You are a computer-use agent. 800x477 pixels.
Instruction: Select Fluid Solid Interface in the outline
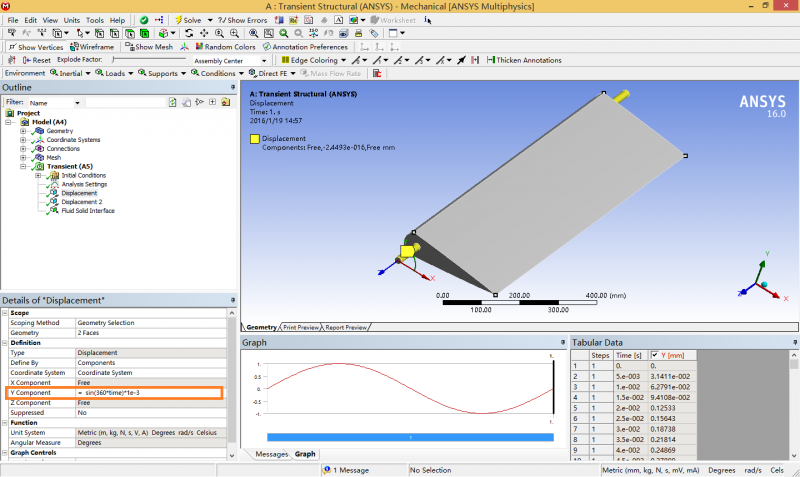coord(87,211)
